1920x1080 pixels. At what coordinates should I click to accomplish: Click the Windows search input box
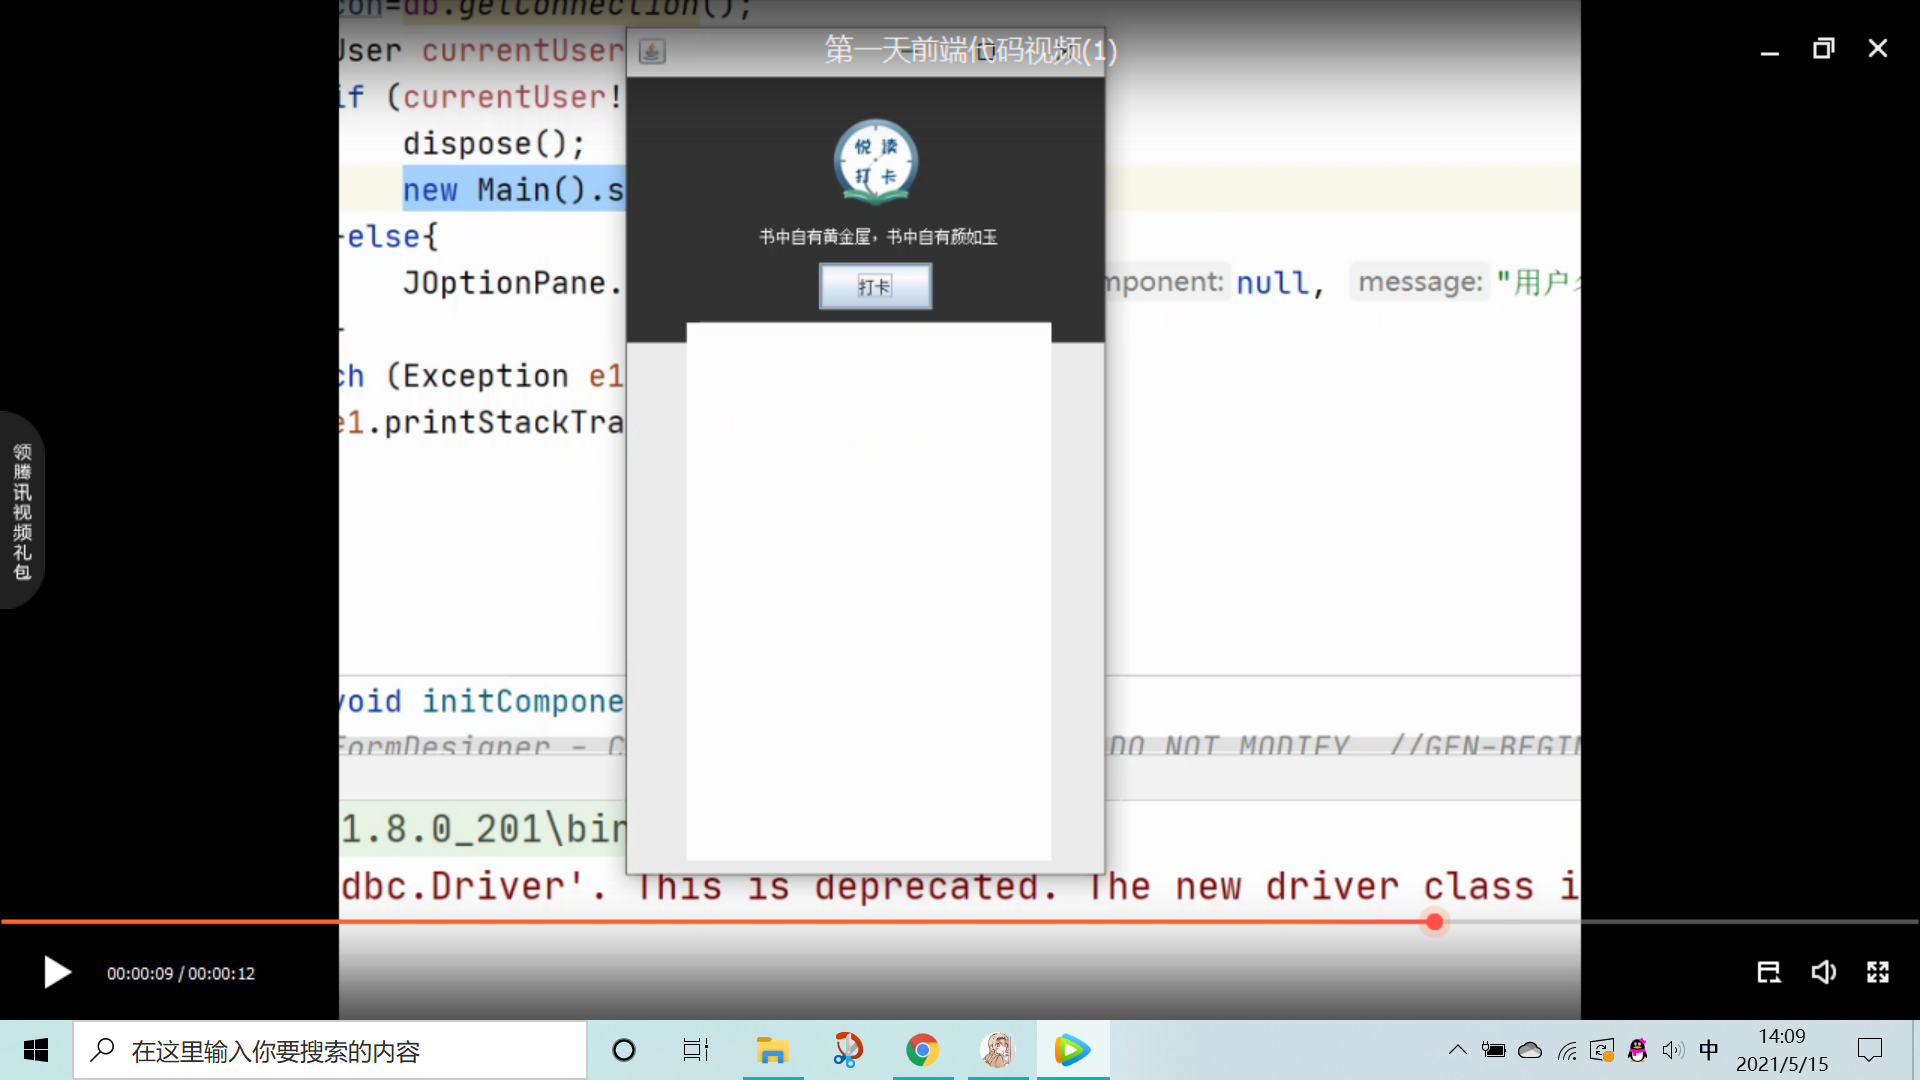coord(330,1050)
